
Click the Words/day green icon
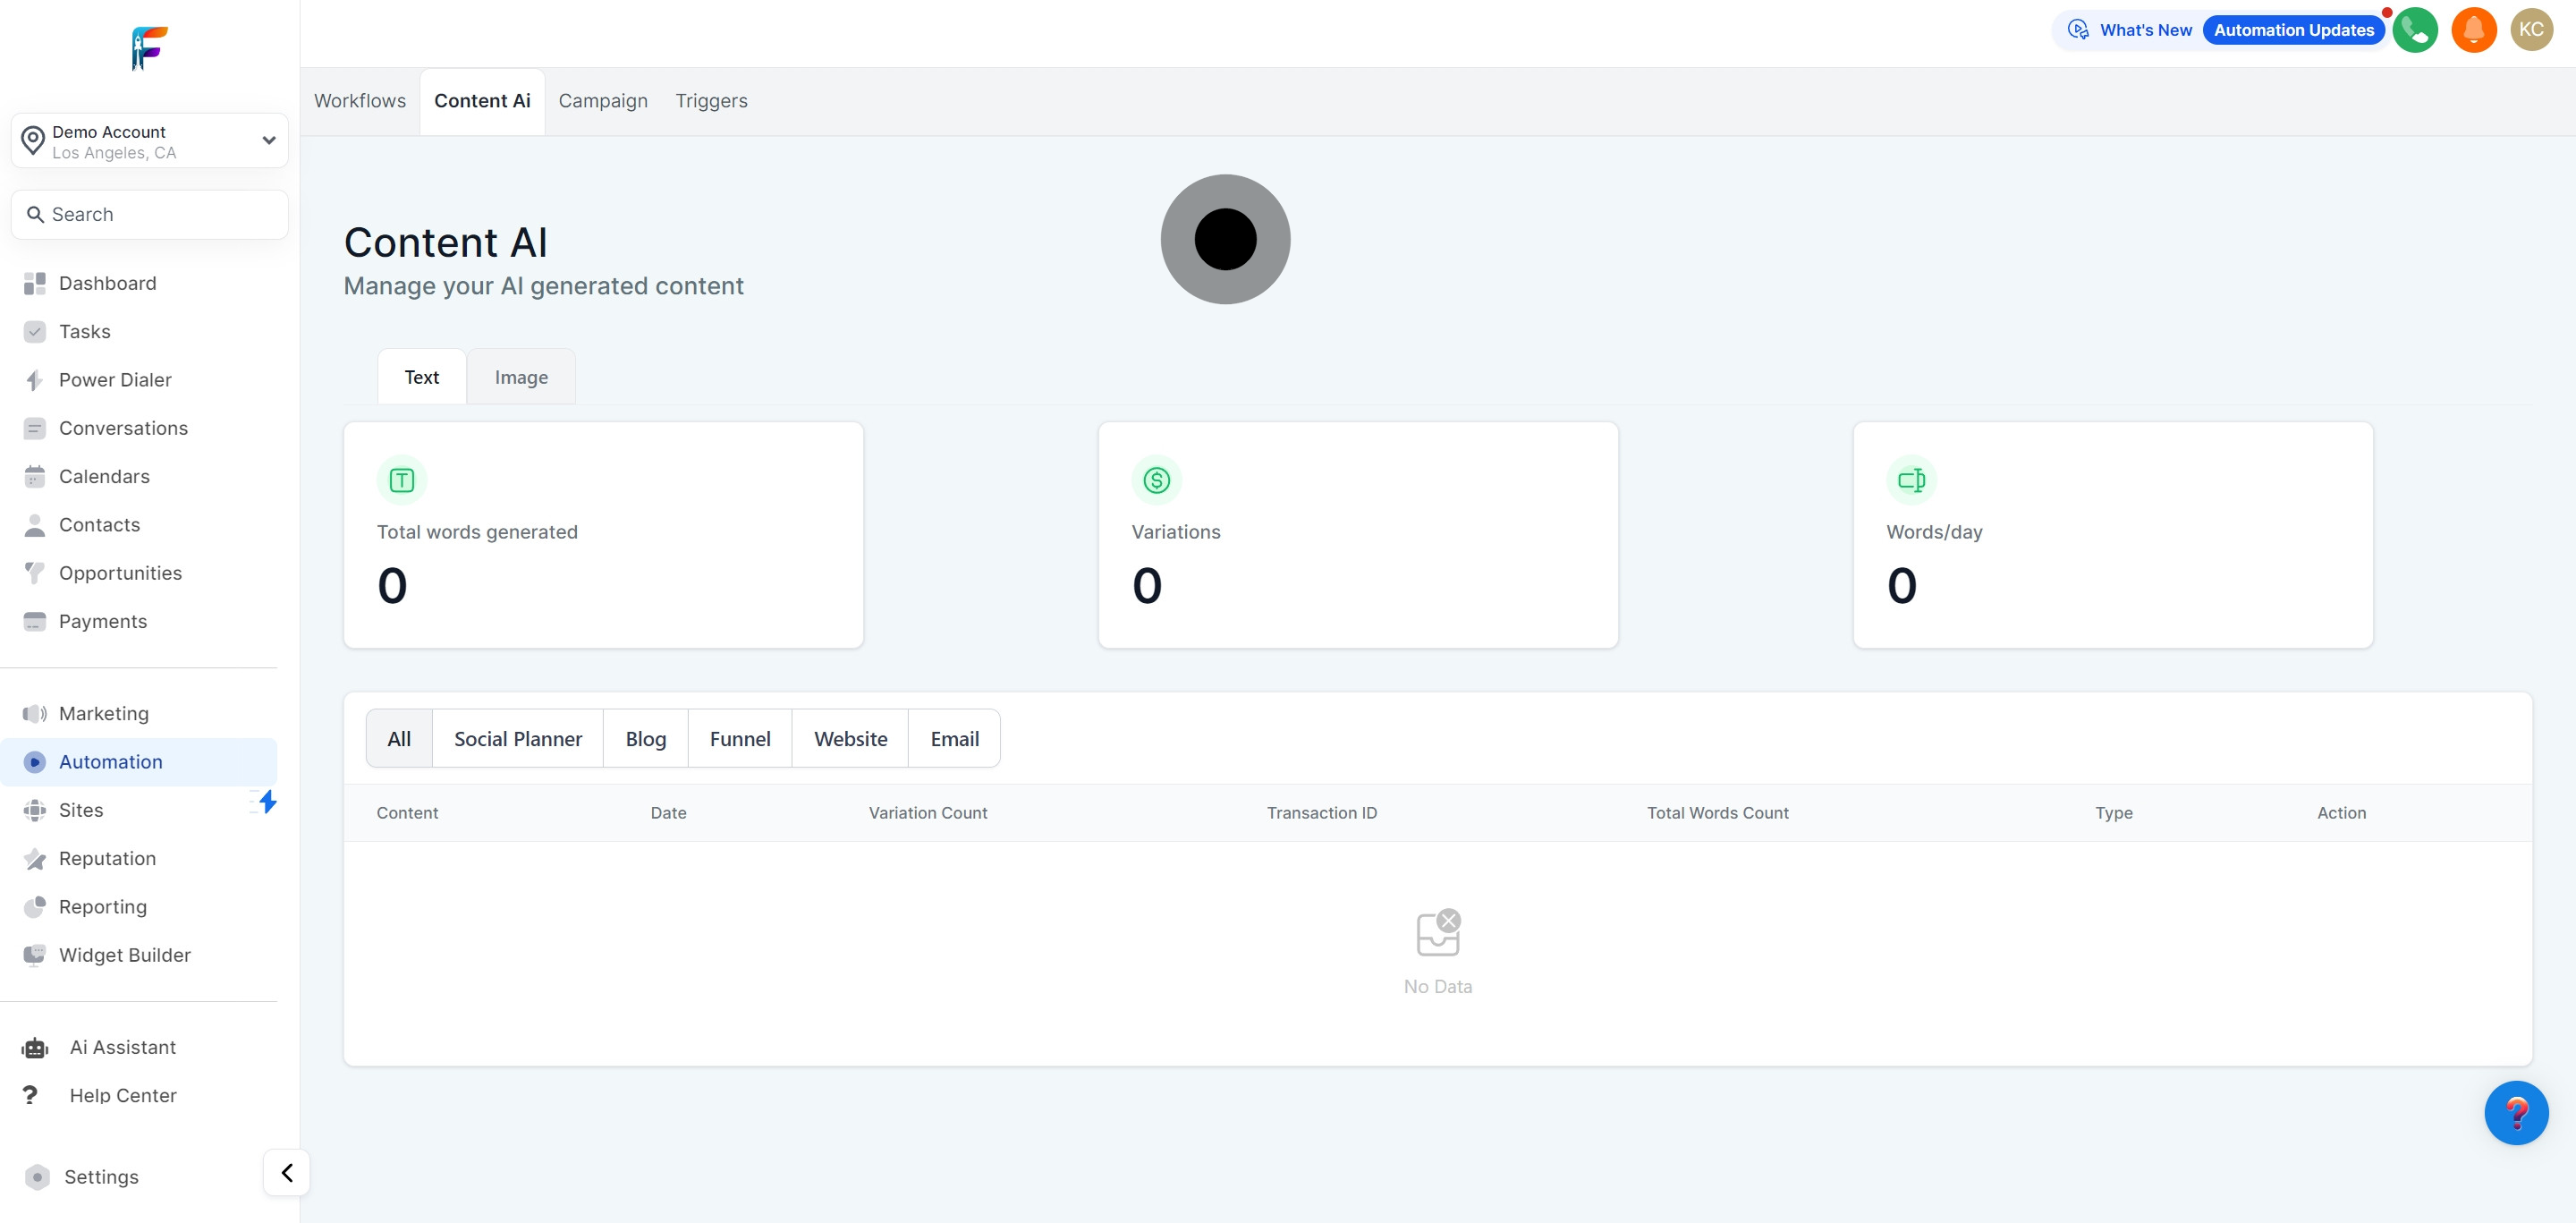(x=1912, y=481)
